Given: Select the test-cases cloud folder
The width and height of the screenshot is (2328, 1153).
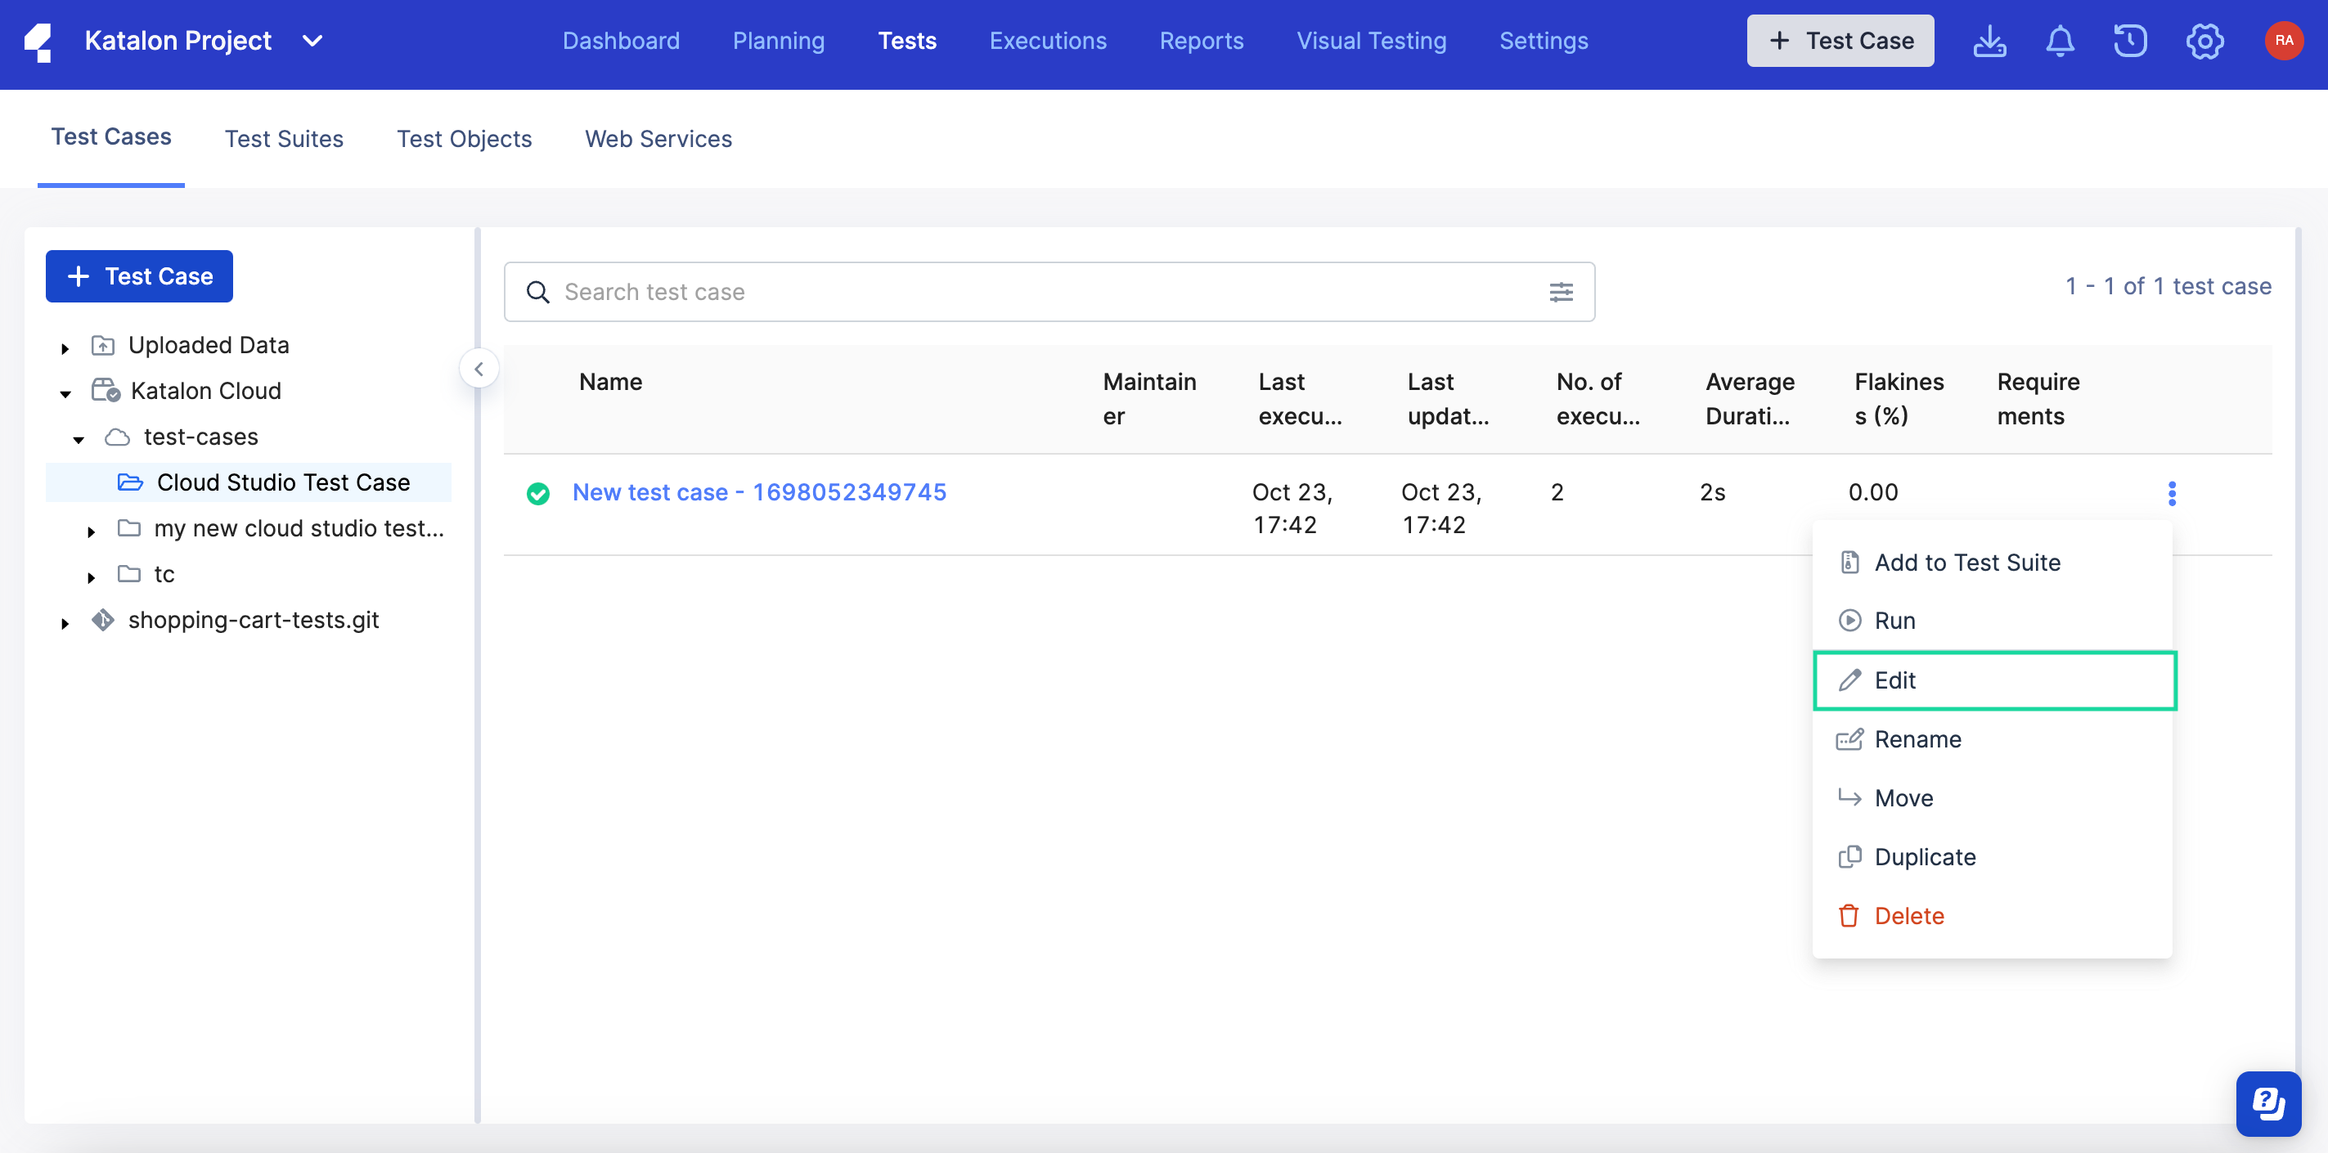Looking at the screenshot, I should coord(201,437).
